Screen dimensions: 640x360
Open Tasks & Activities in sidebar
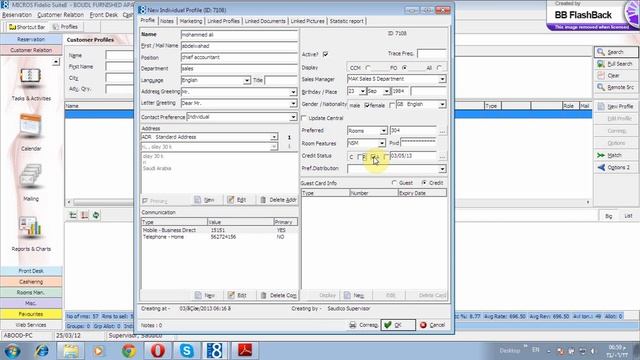coord(31,84)
